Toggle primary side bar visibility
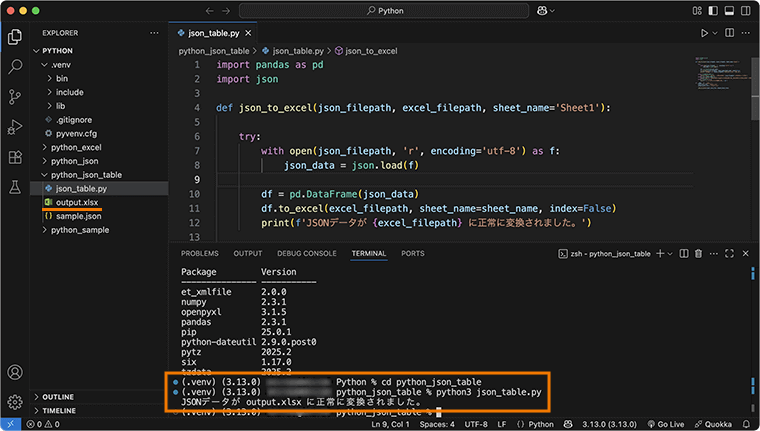 click(713, 11)
